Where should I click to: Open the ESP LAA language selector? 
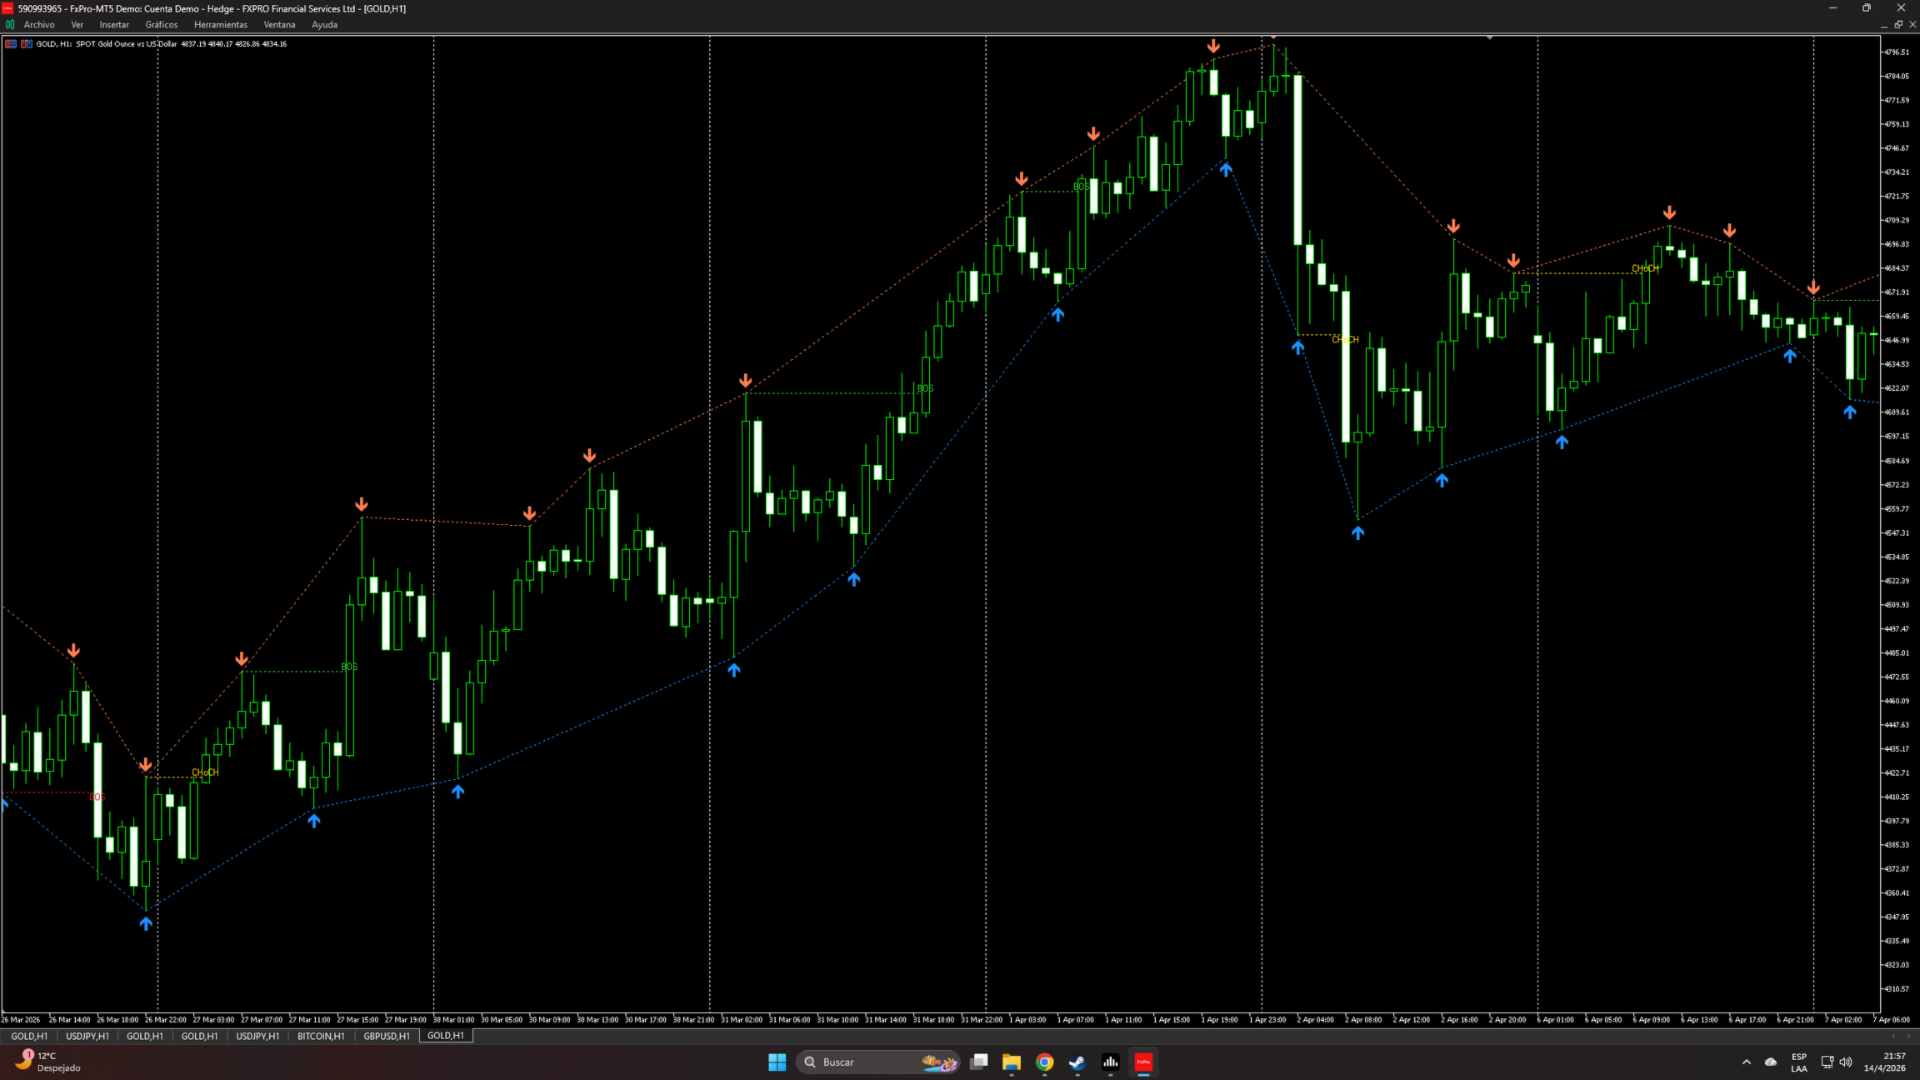1798,1062
